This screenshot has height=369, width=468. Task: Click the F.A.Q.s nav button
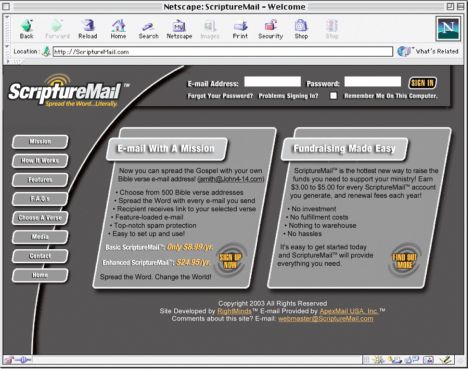[x=40, y=199]
